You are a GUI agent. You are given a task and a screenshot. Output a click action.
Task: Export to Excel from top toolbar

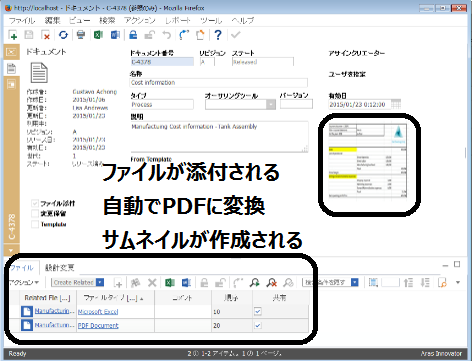[x=98, y=35]
